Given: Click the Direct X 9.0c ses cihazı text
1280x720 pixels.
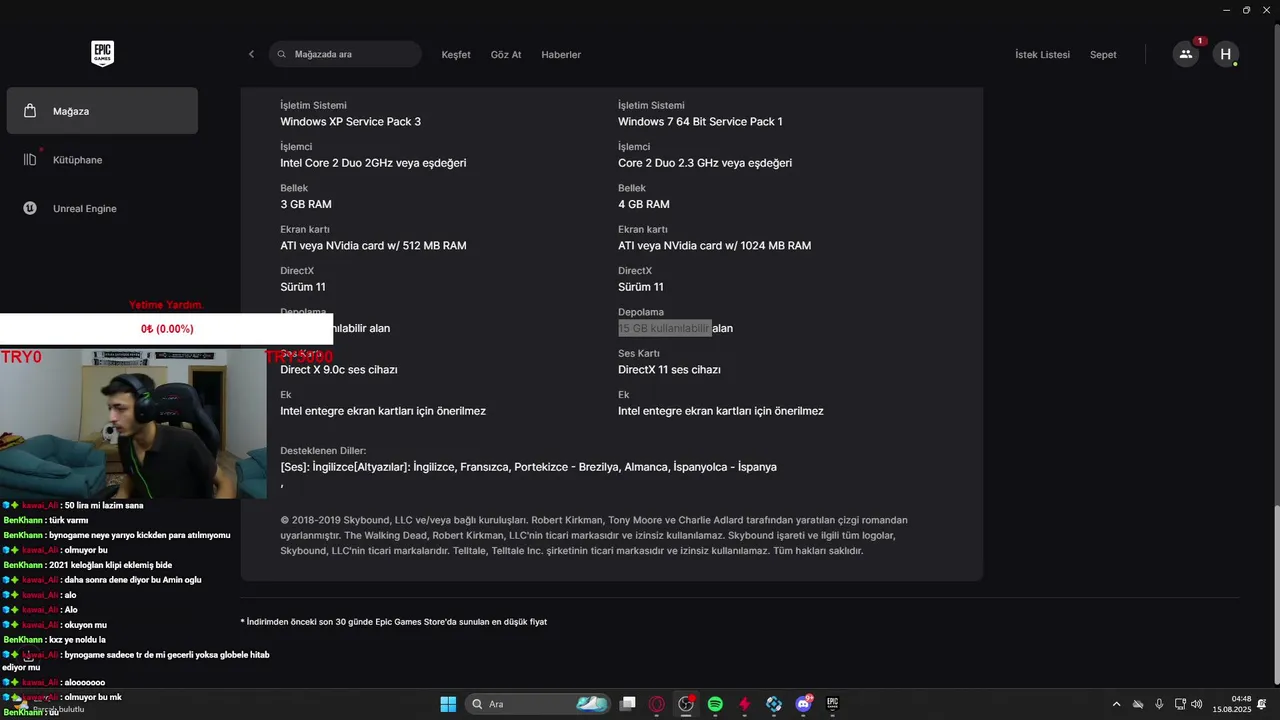Looking at the screenshot, I should pos(339,370).
